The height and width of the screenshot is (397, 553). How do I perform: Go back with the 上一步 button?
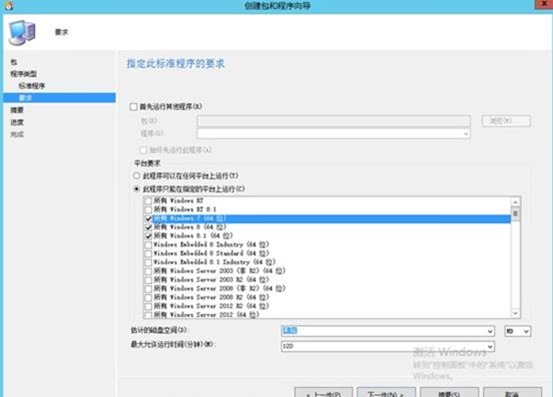coord(323,392)
